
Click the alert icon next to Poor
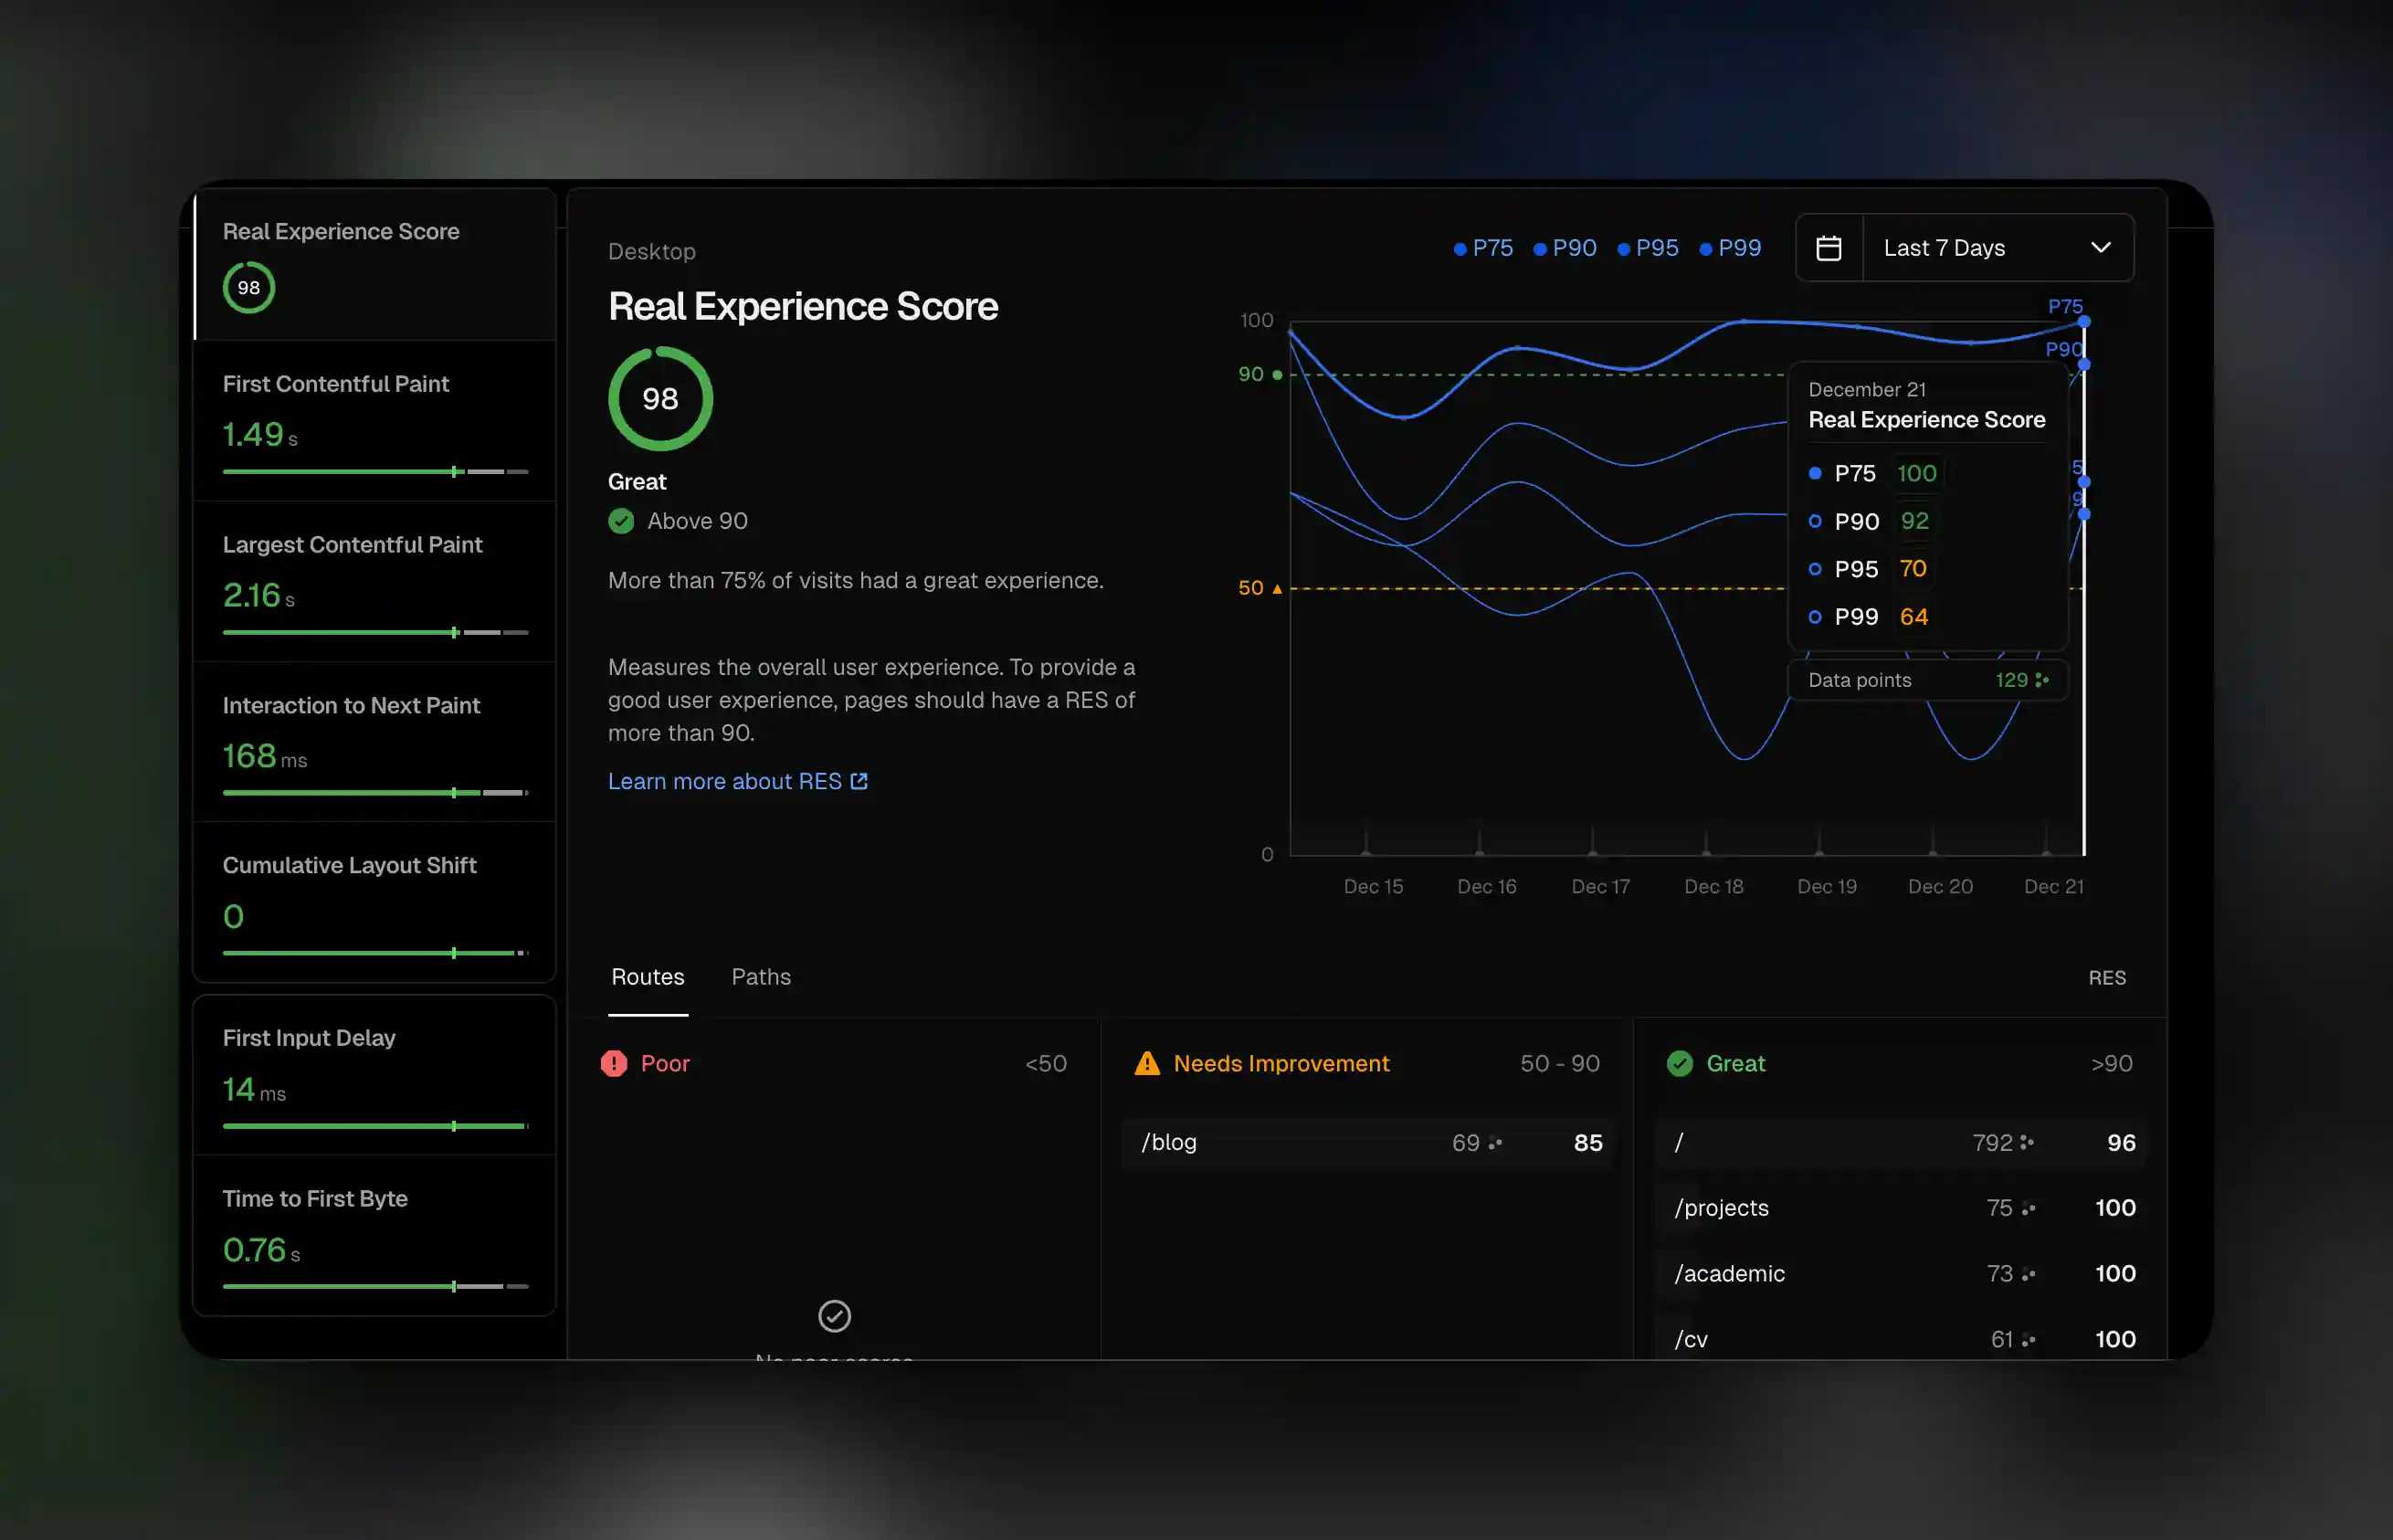point(613,1063)
